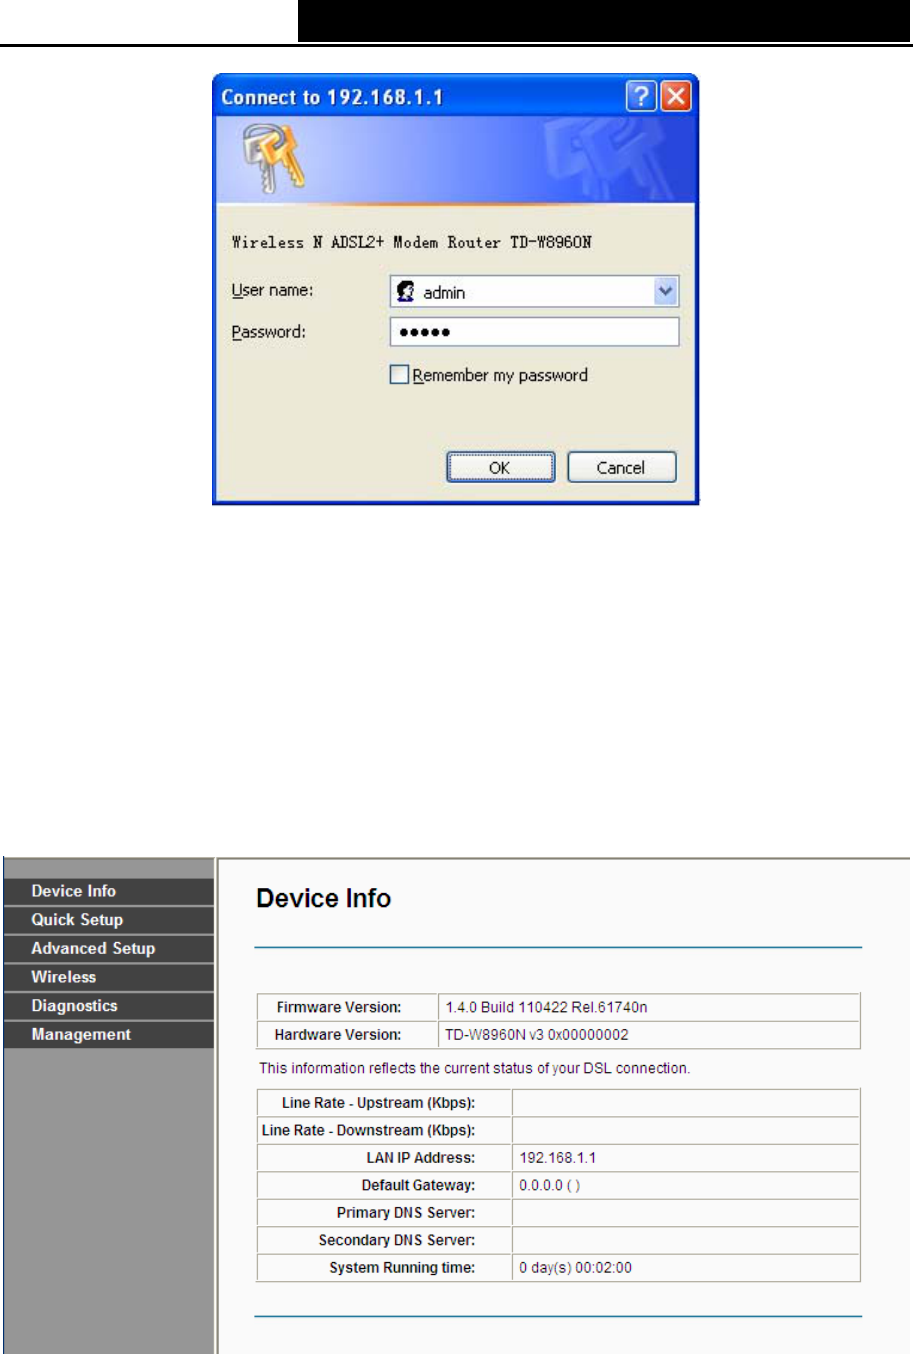This screenshot has height=1354, width=913.
Task: Open Device Info menu item
Action: [x=109, y=891]
